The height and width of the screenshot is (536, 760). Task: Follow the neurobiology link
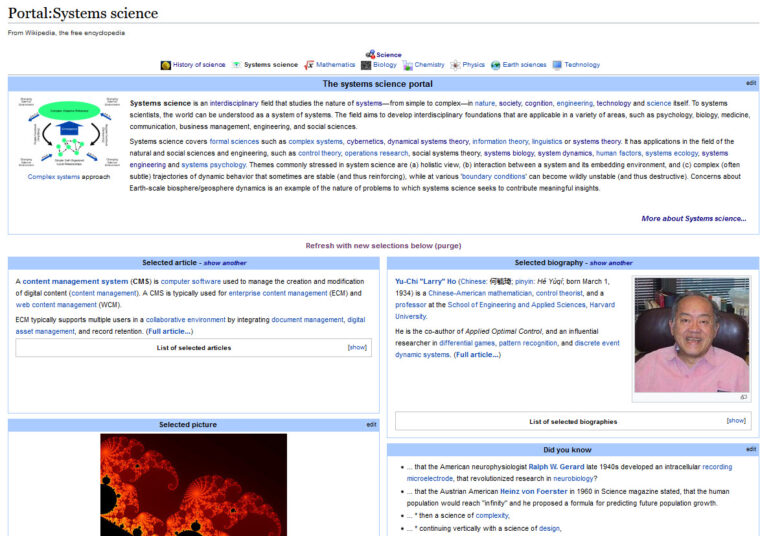pos(573,478)
